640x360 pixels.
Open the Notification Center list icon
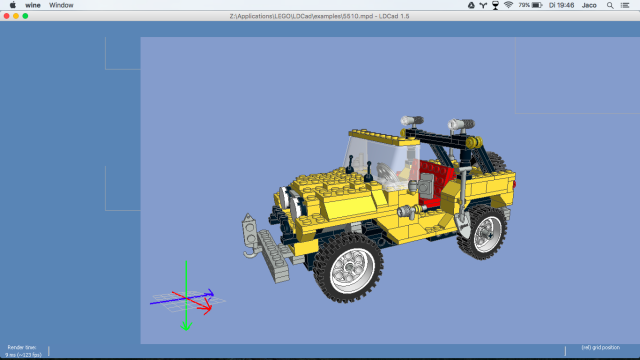(x=625, y=5)
